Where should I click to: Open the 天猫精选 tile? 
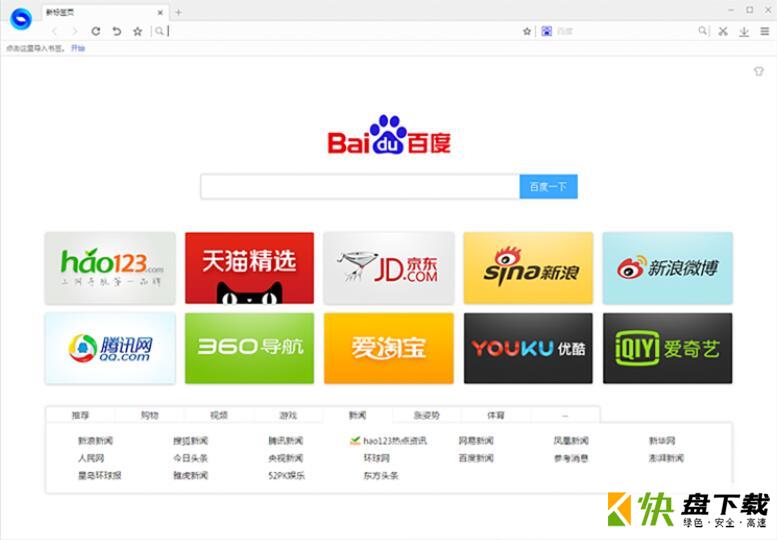[x=249, y=268]
